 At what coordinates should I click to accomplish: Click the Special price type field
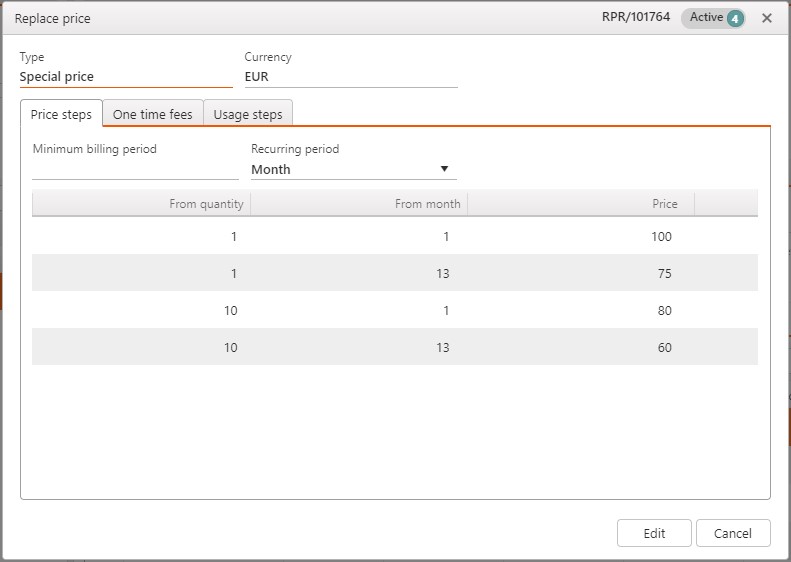pyautogui.click(x=125, y=76)
